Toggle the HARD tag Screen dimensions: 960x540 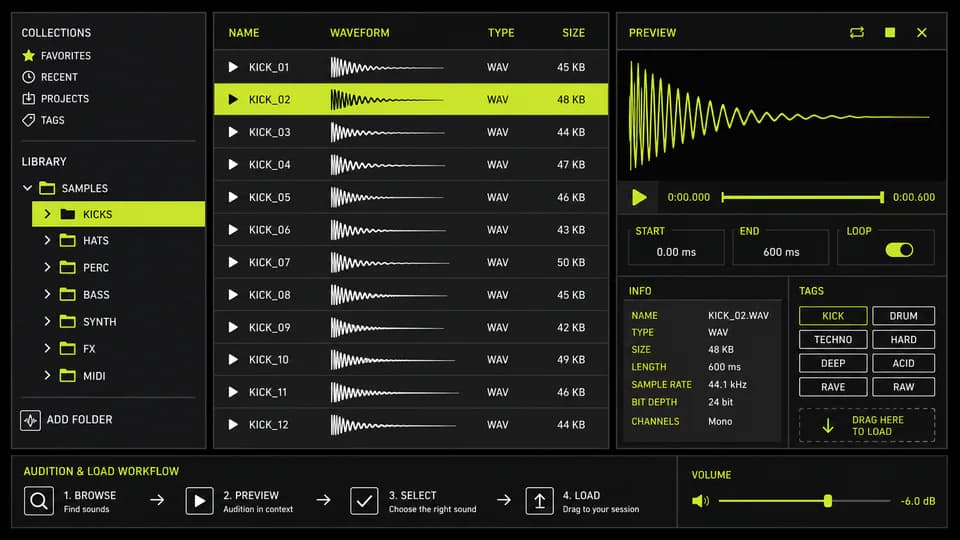(903, 339)
